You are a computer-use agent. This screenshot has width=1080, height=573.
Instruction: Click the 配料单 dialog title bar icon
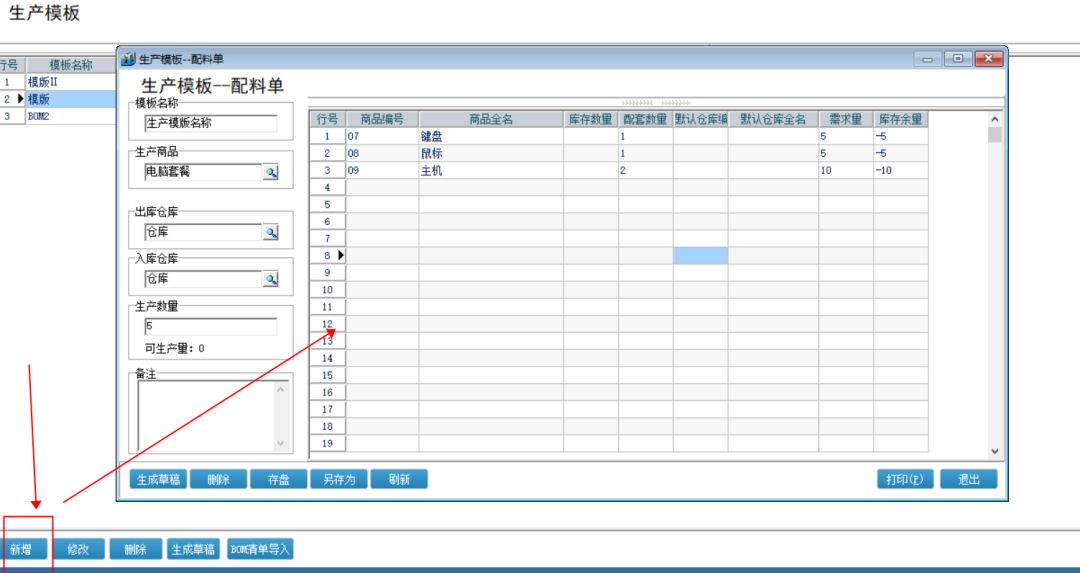tap(128, 59)
